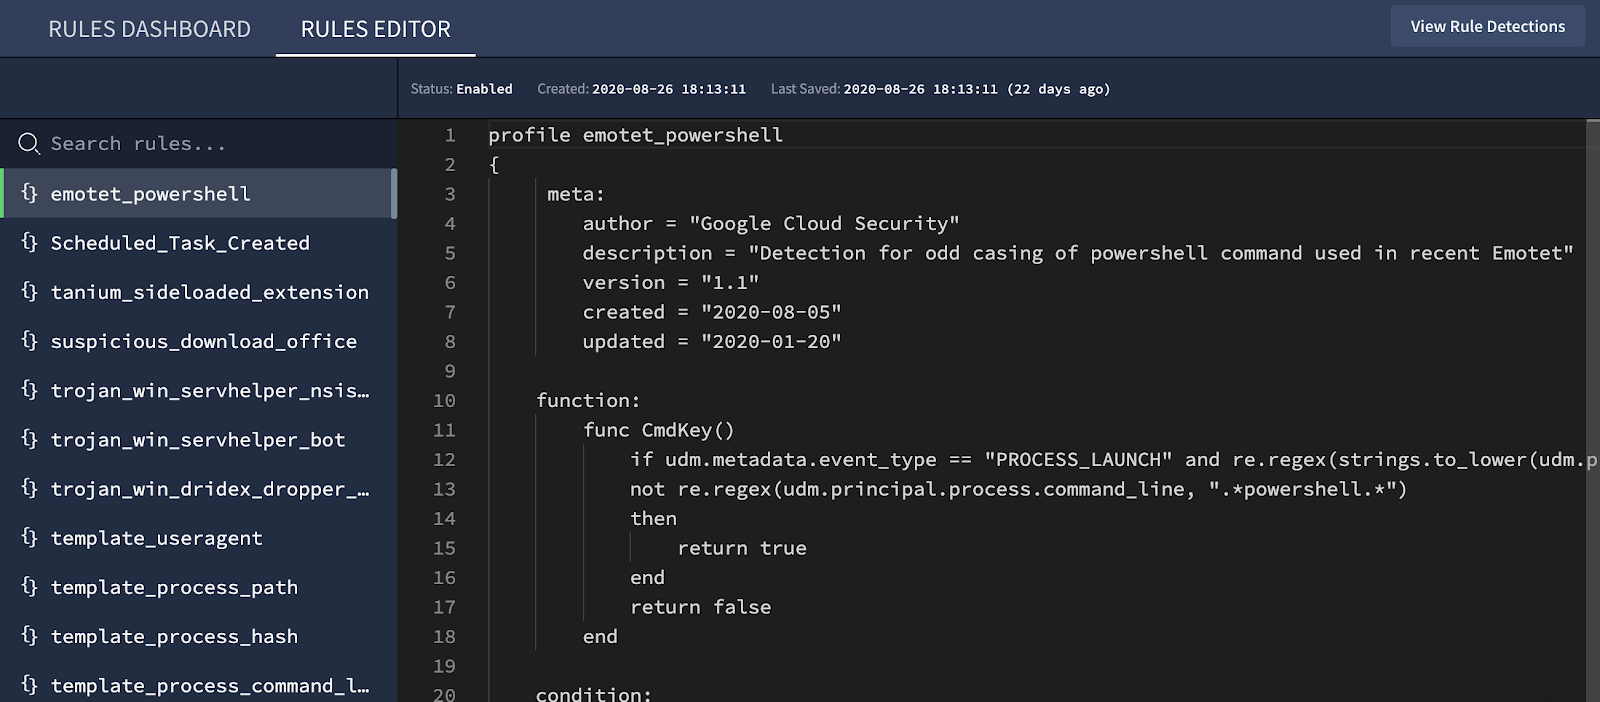
Task: Click the 'return true' line
Action: coord(742,548)
